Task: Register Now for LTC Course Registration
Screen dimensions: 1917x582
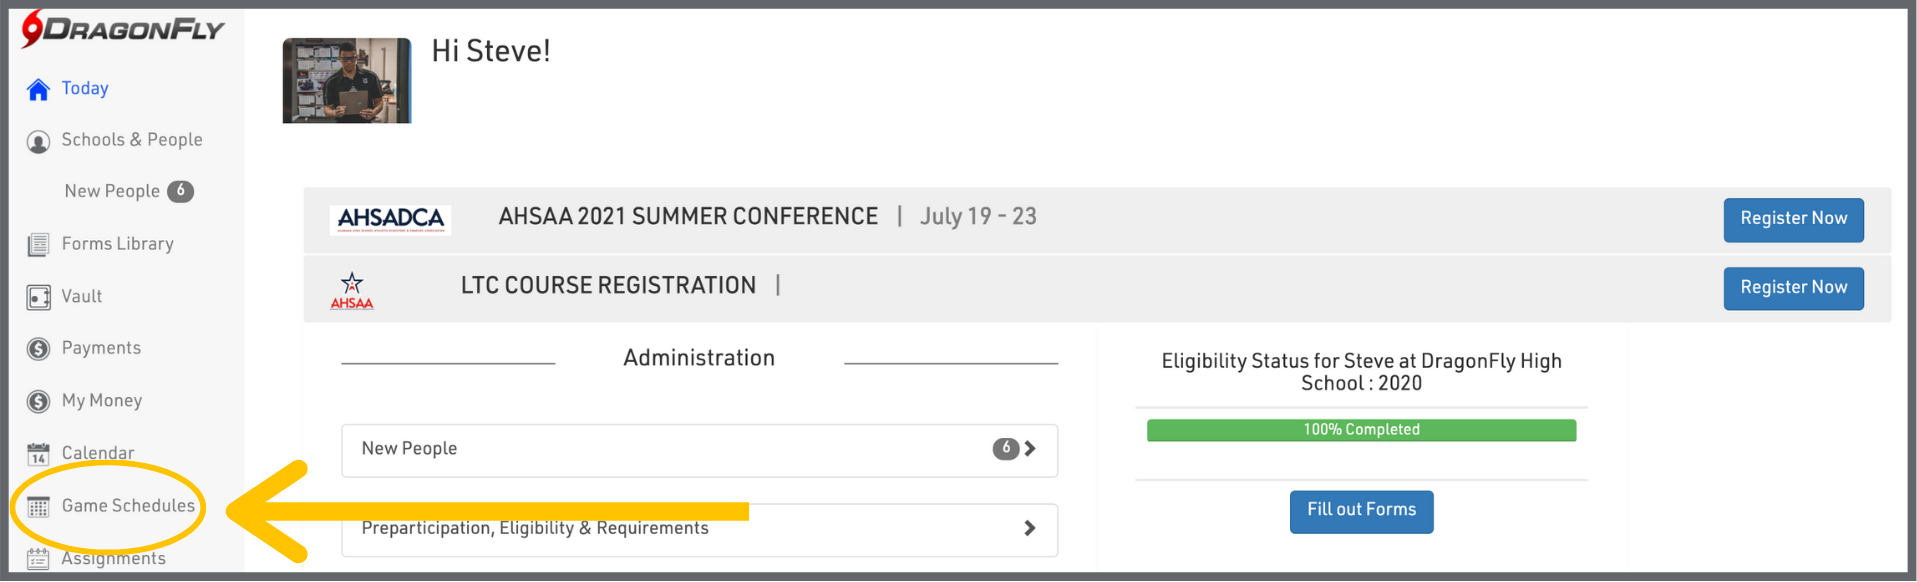Action: pos(1793,288)
